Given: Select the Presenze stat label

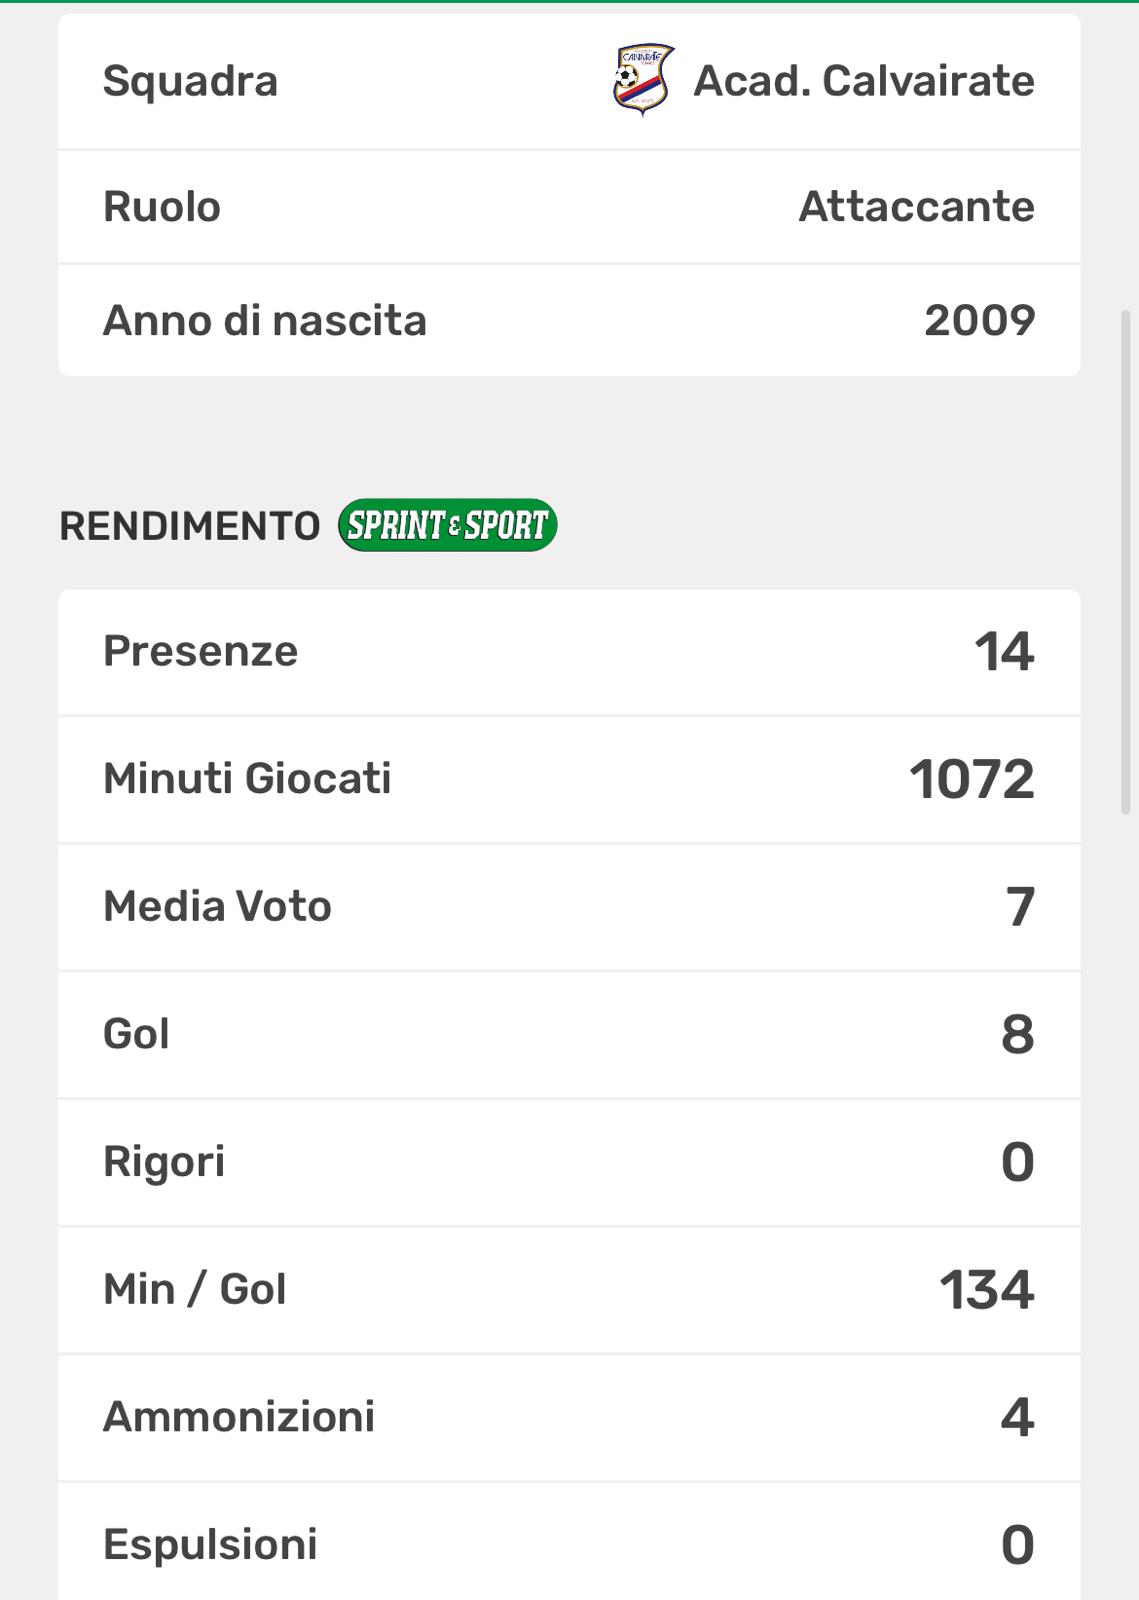Looking at the screenshot, I should coord(201,651).
